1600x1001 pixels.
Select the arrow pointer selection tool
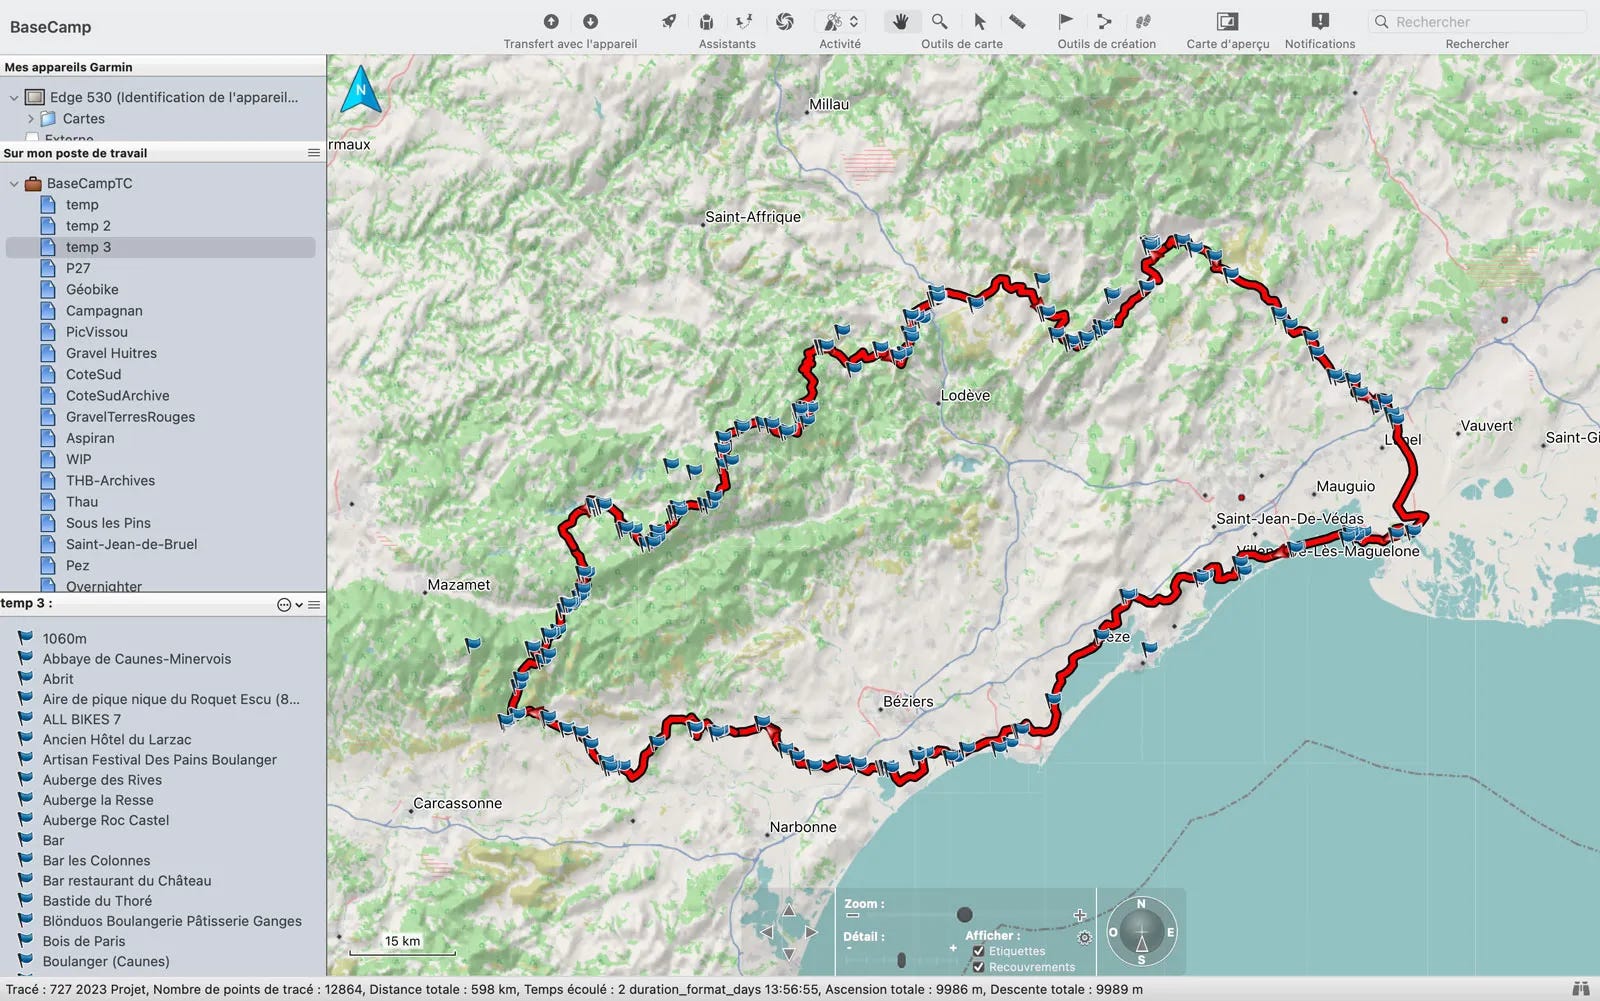coord(979,21)
